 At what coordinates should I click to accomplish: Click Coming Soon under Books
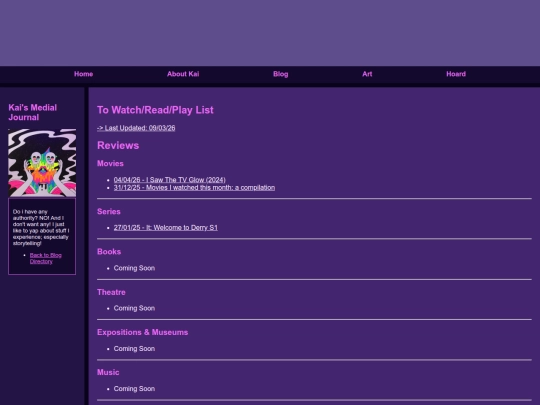(134, 268)
